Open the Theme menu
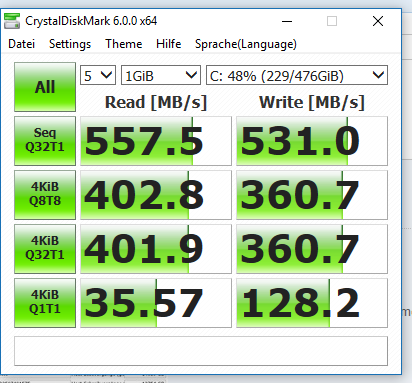 (x=124, y=44)
